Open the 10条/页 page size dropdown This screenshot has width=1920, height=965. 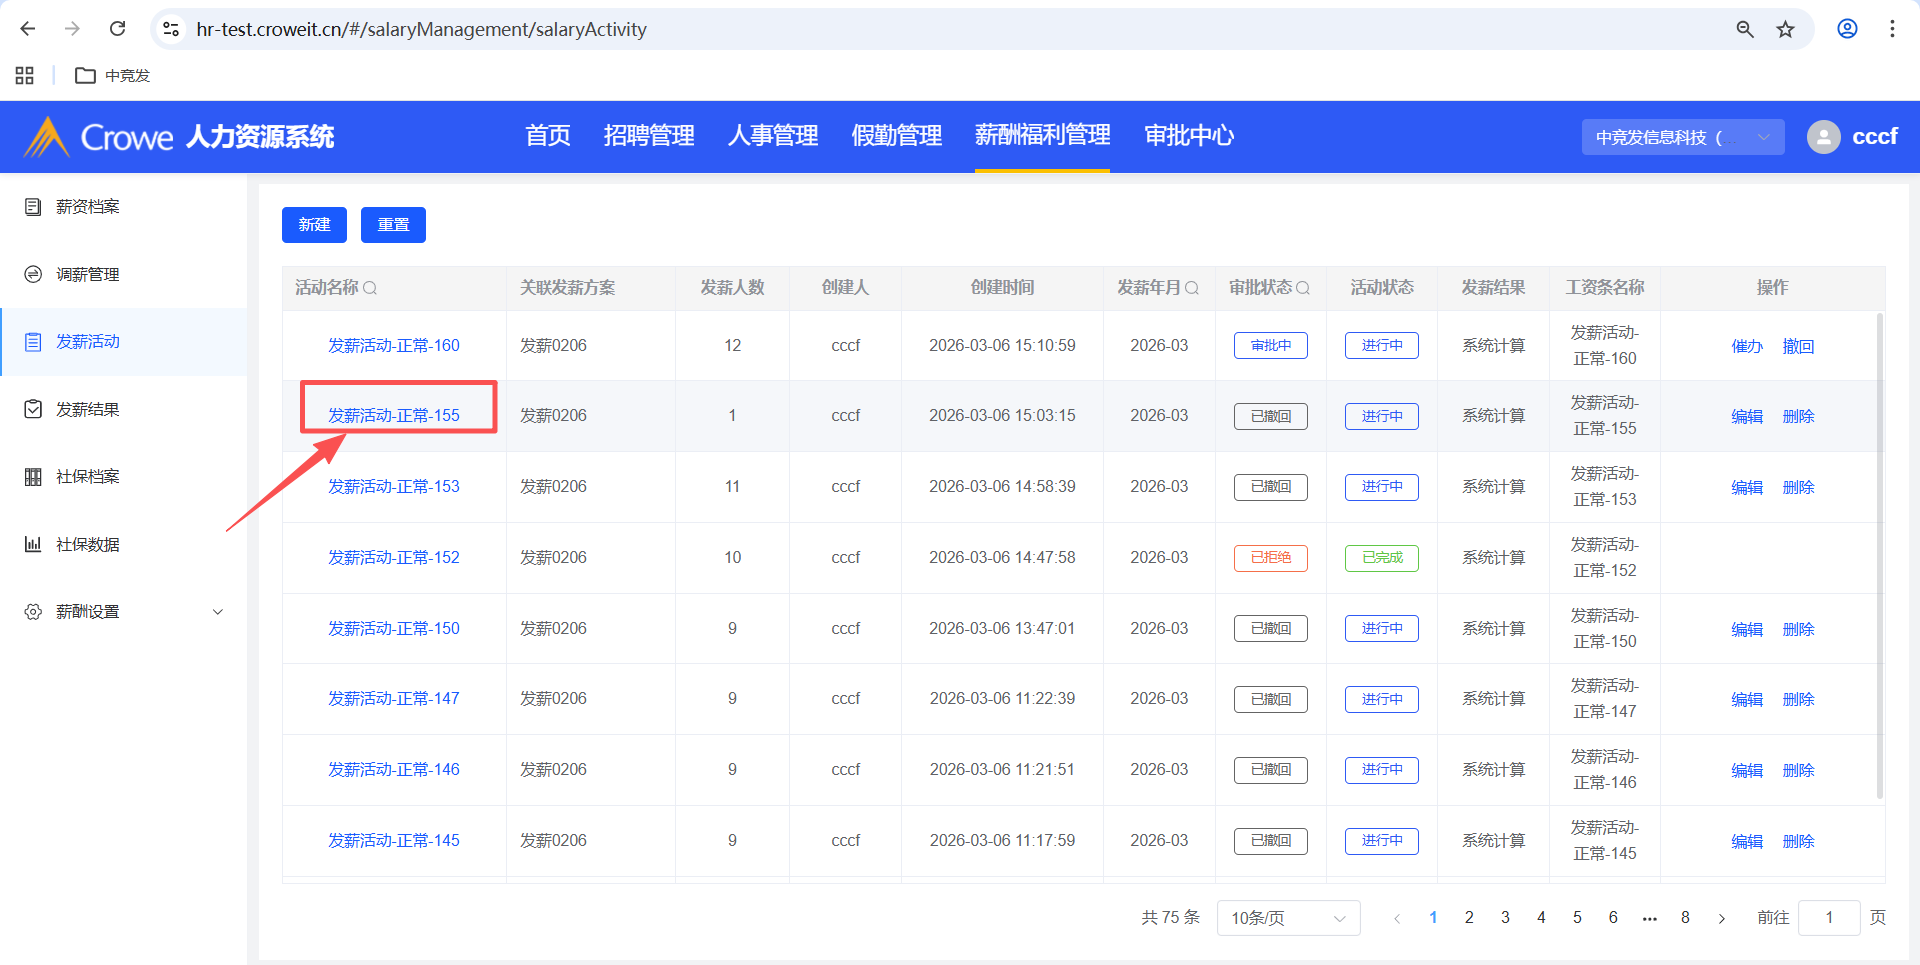pos(1287,918)
